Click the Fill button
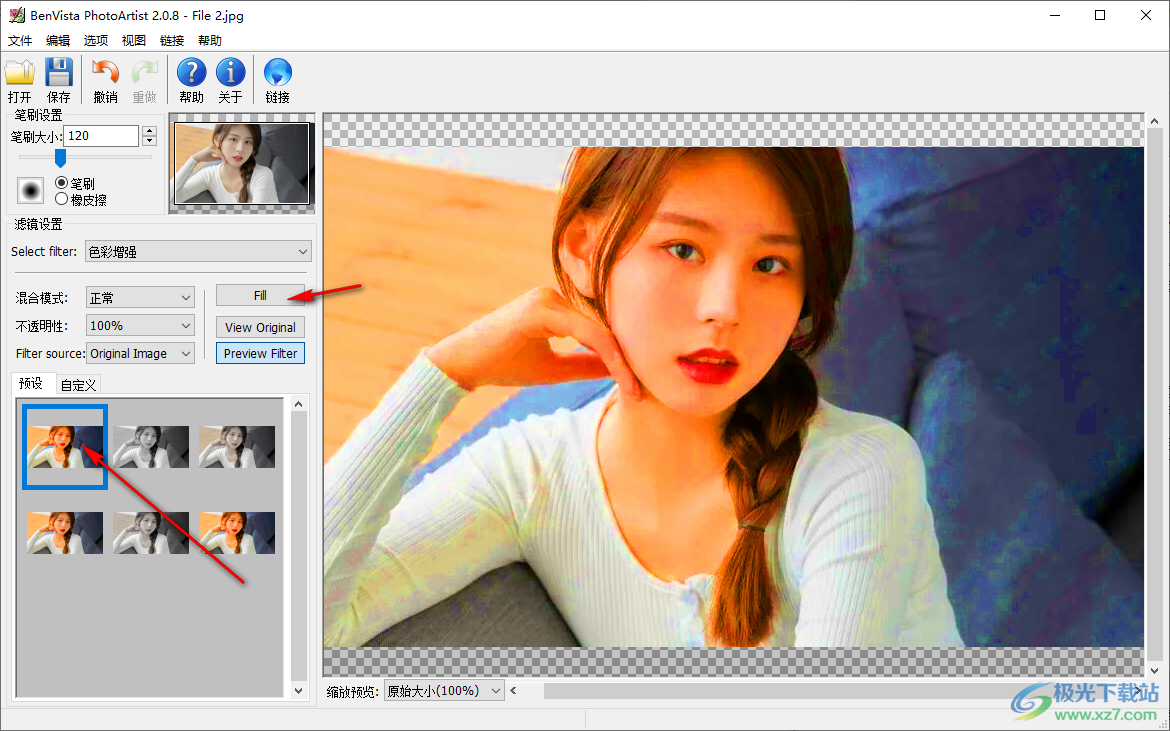 click(260, 295)
